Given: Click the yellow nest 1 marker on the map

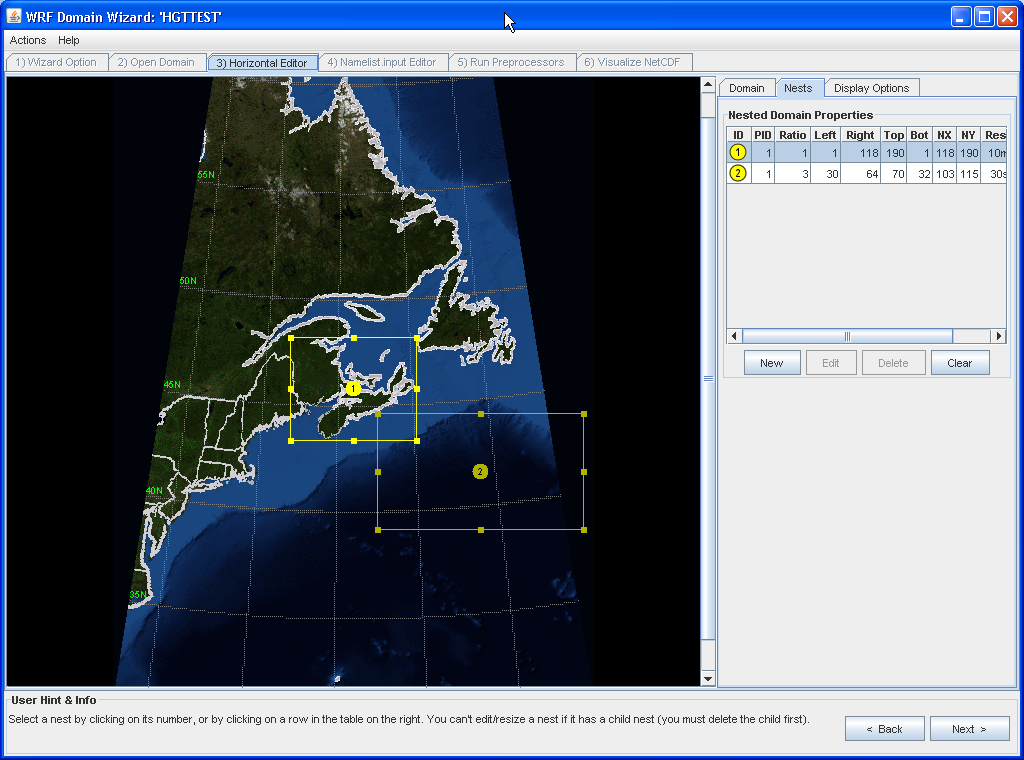Looking at the screenshot, I should (x=352, y=388).
